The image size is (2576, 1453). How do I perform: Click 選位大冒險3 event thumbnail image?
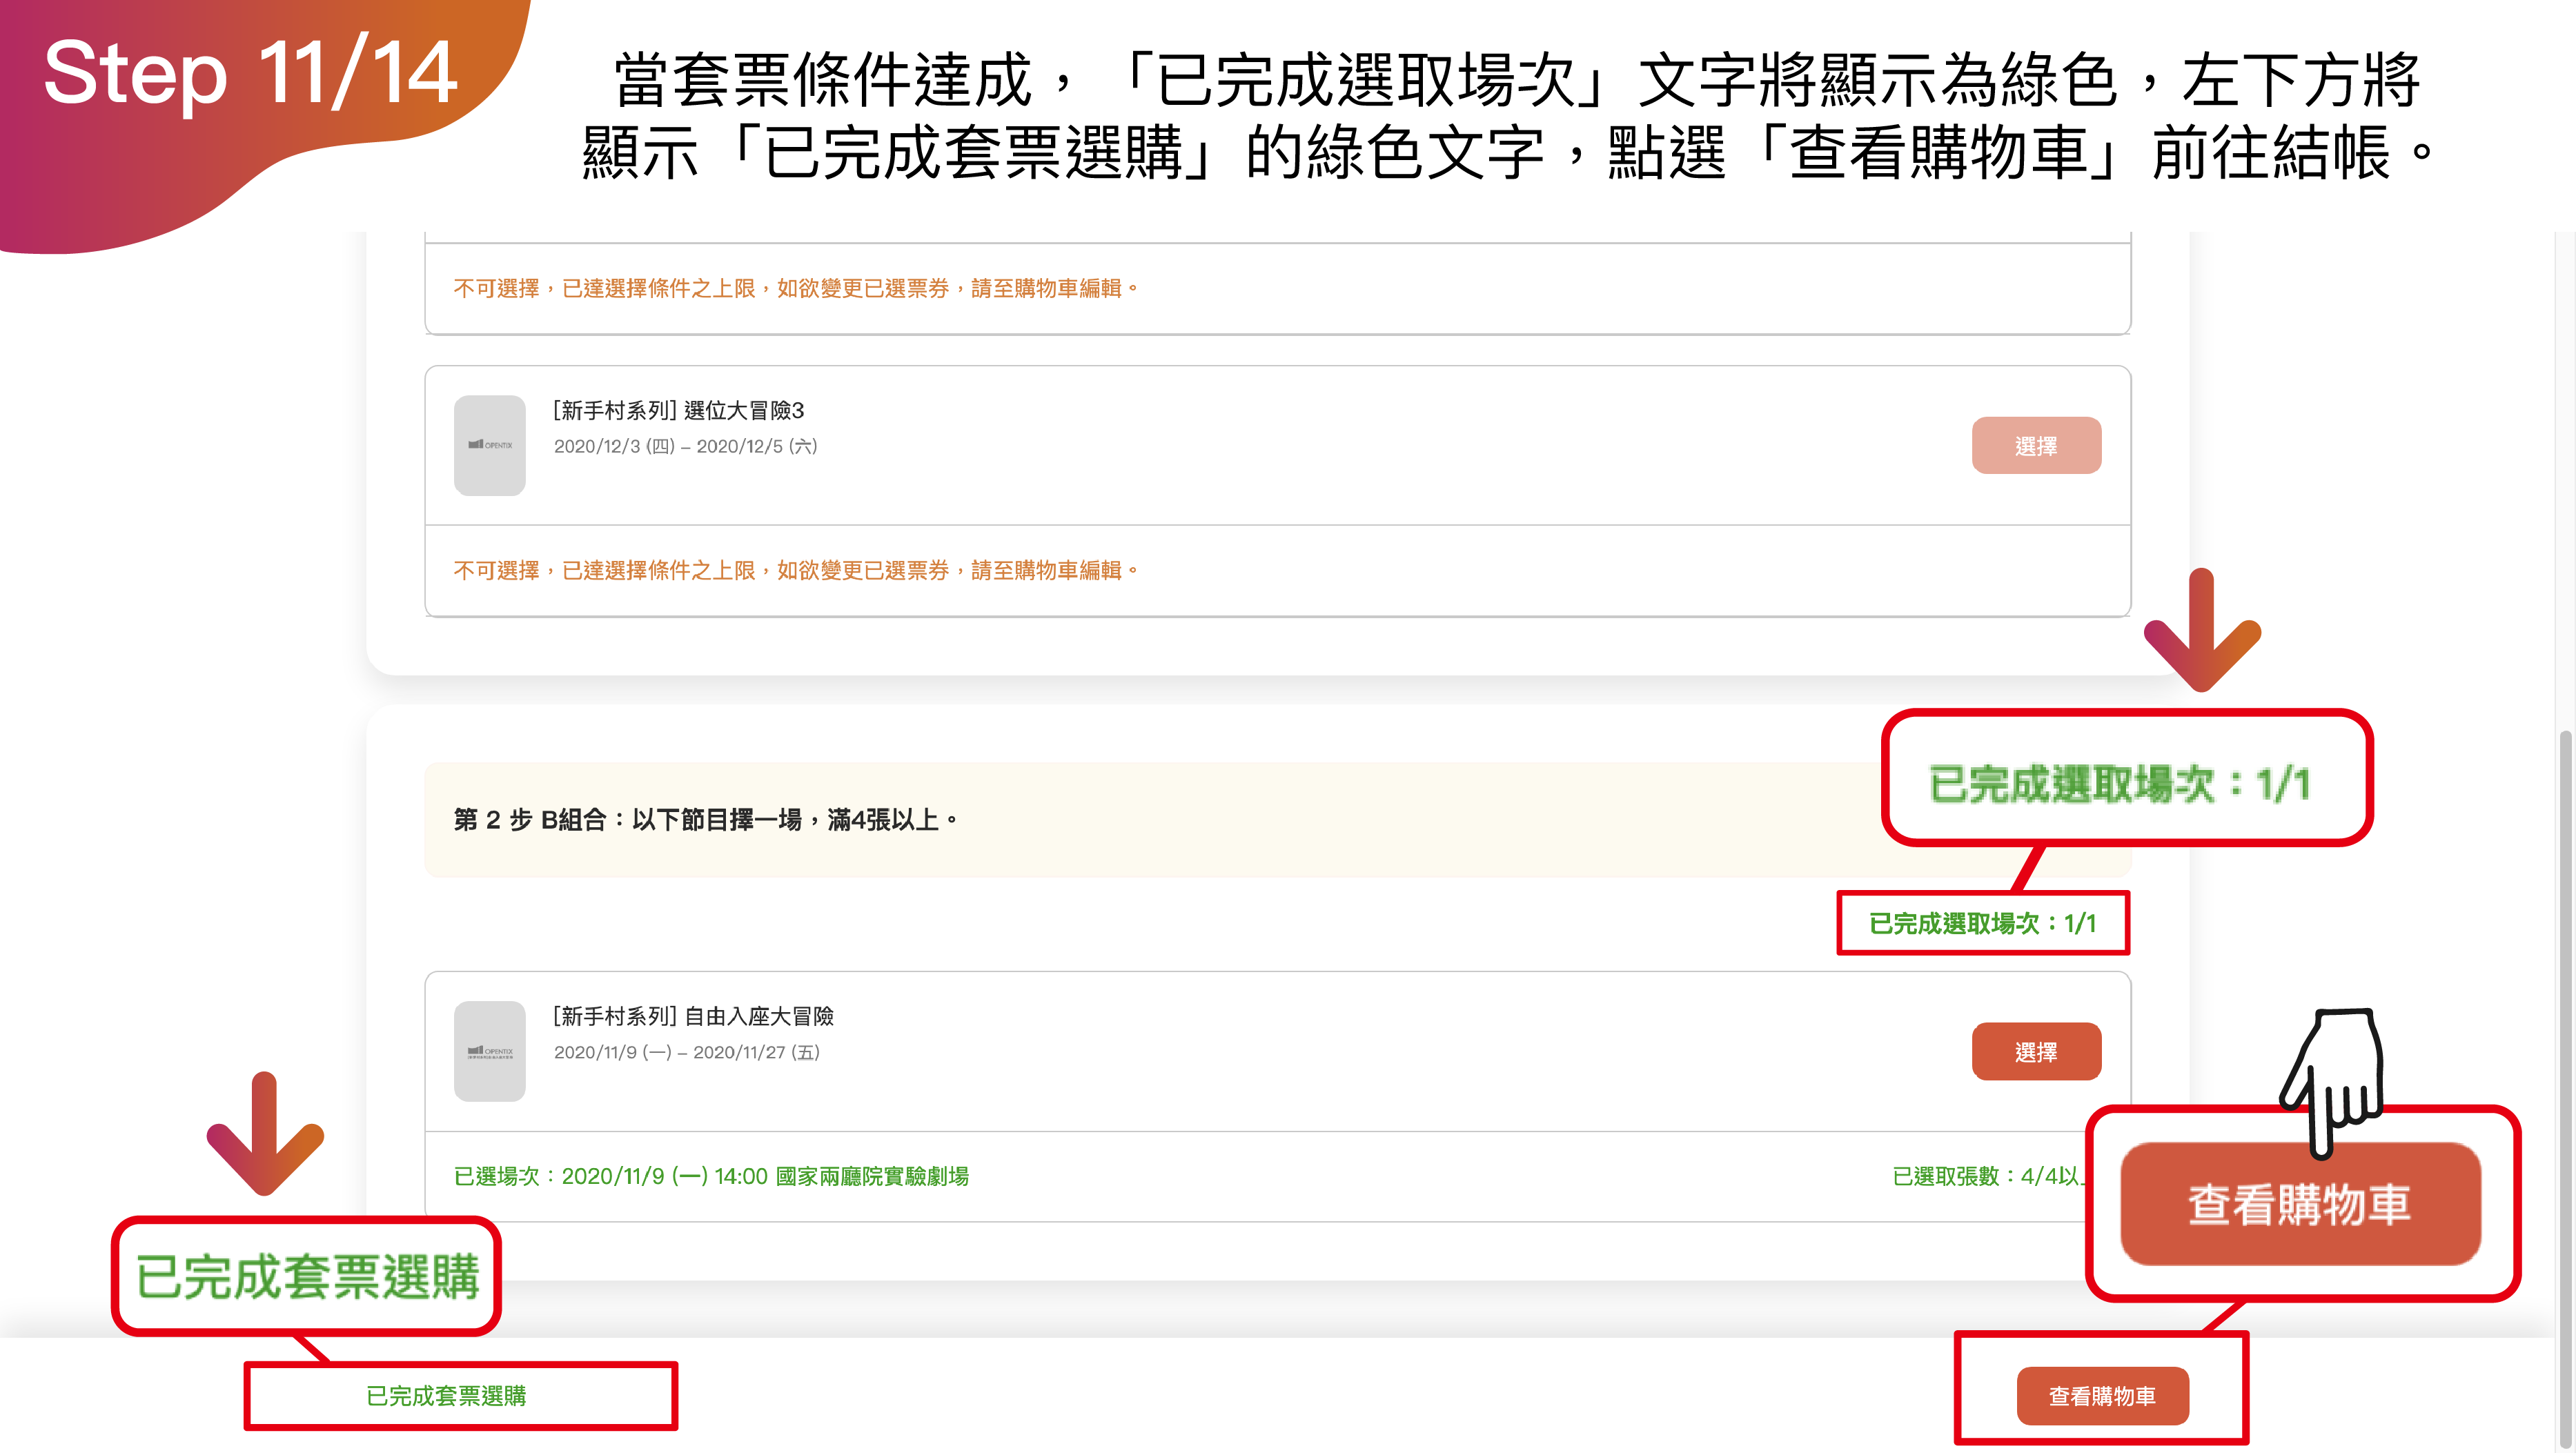[x=489, y=445]
